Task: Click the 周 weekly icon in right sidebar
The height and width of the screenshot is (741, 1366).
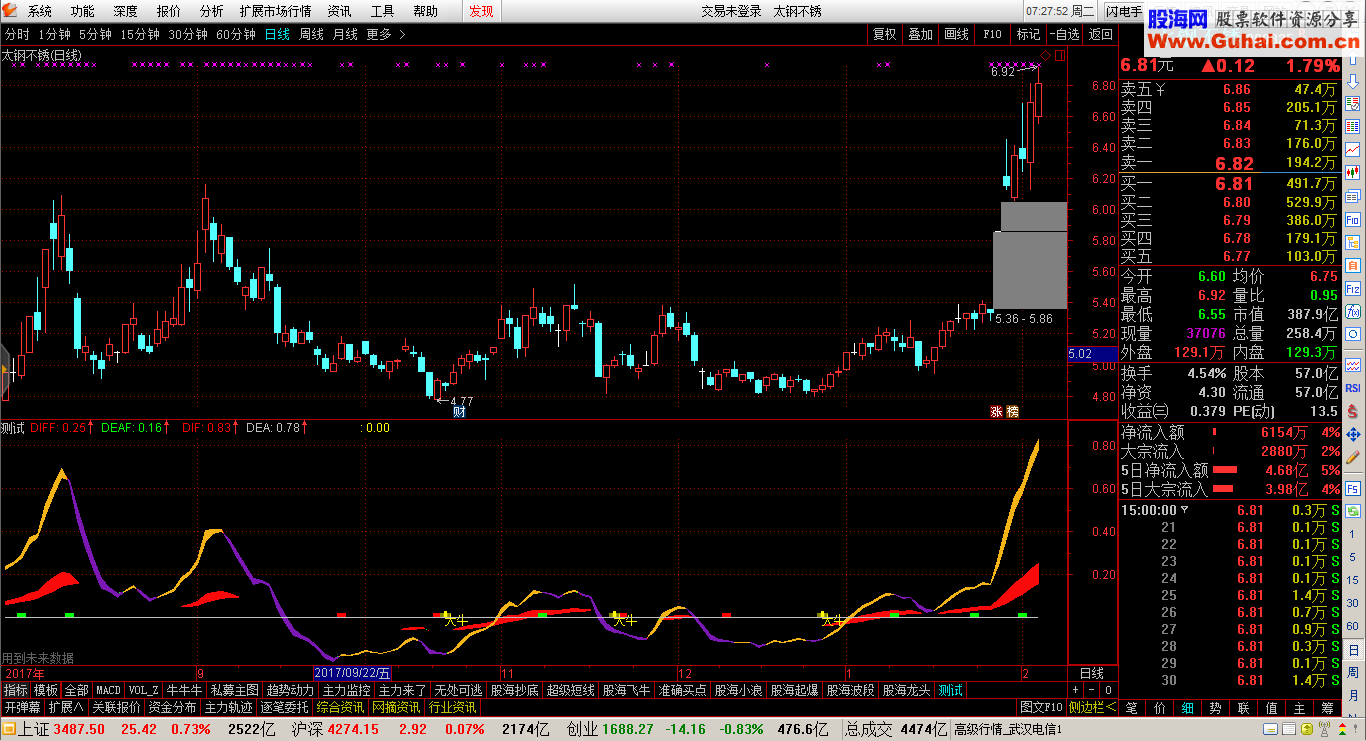Action: pyautogui.click(x=1352, y=672)
